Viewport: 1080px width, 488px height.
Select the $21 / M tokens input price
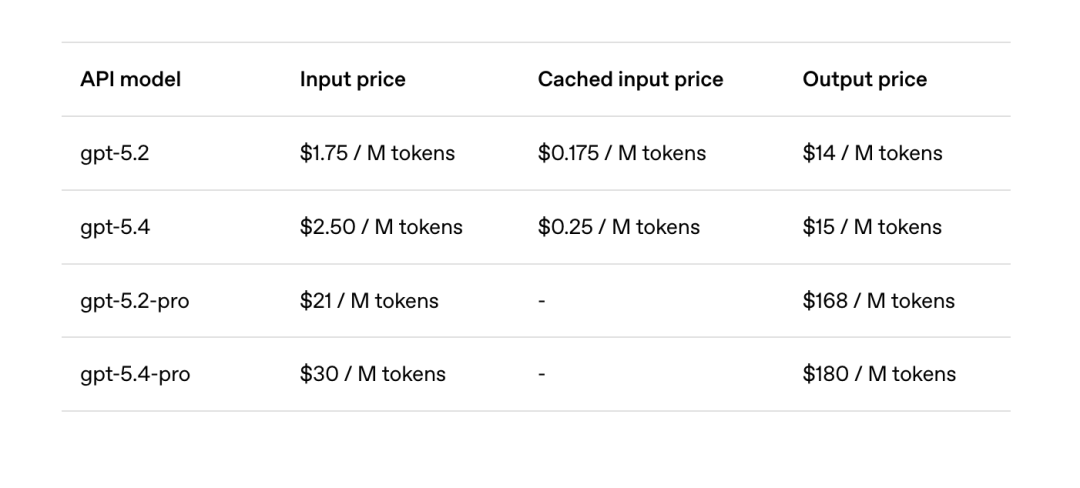[x=369, y=301]
